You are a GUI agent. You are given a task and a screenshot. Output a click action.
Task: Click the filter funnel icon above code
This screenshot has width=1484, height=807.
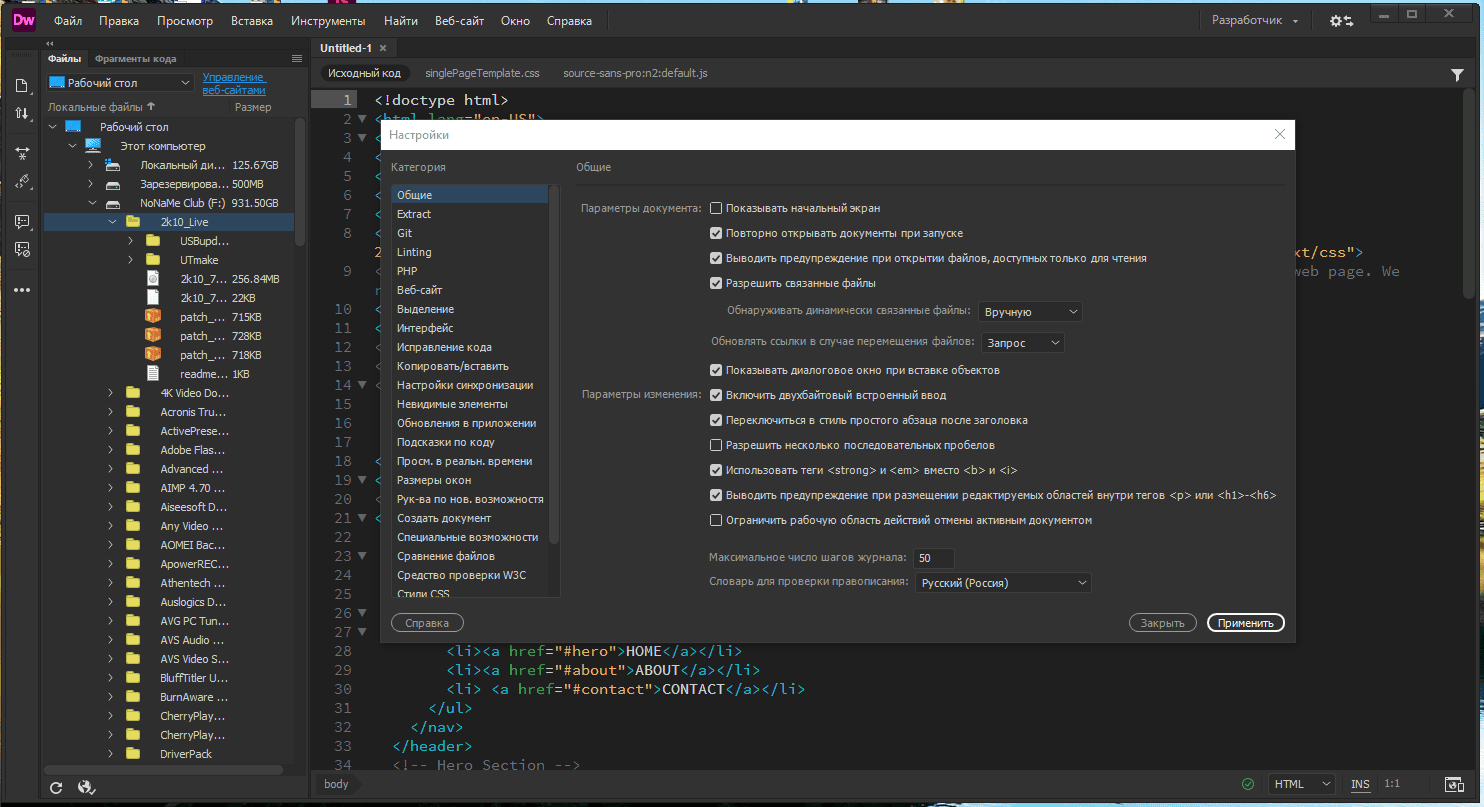click(x=1457, y=74)
